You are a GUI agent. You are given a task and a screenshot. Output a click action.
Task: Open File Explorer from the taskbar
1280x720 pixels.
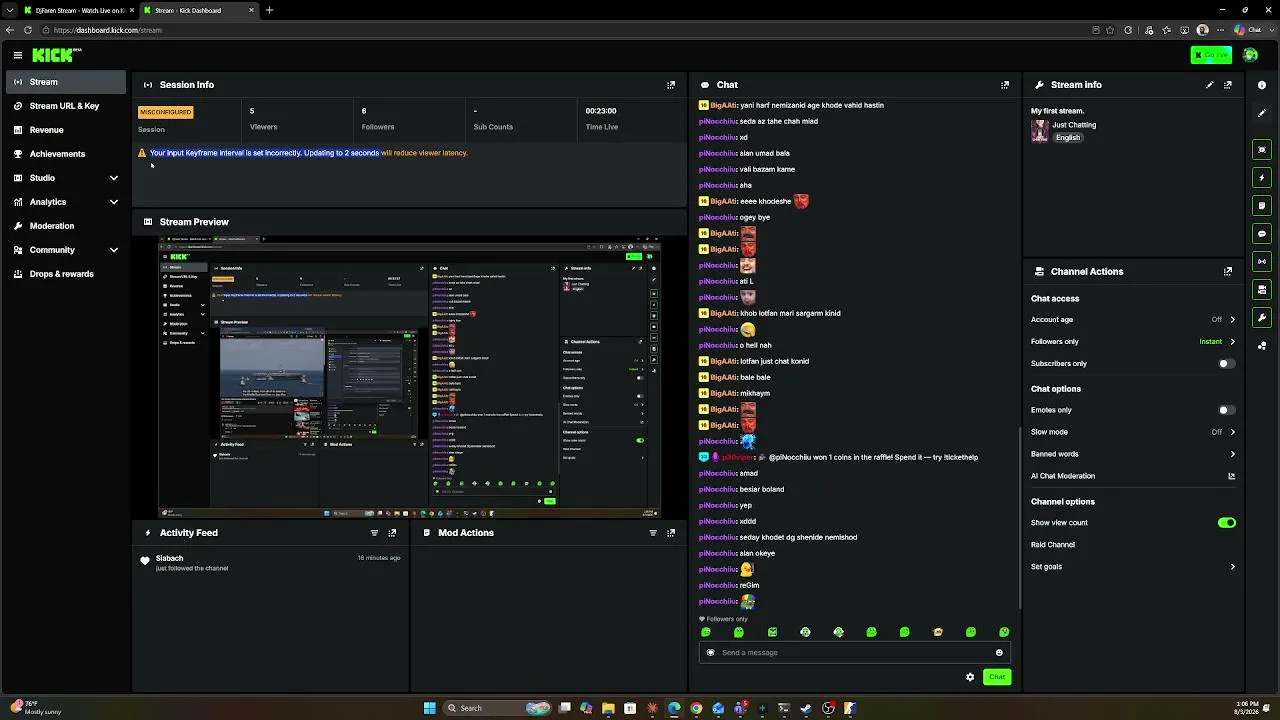pyautogui.click(x=608, y=708)
